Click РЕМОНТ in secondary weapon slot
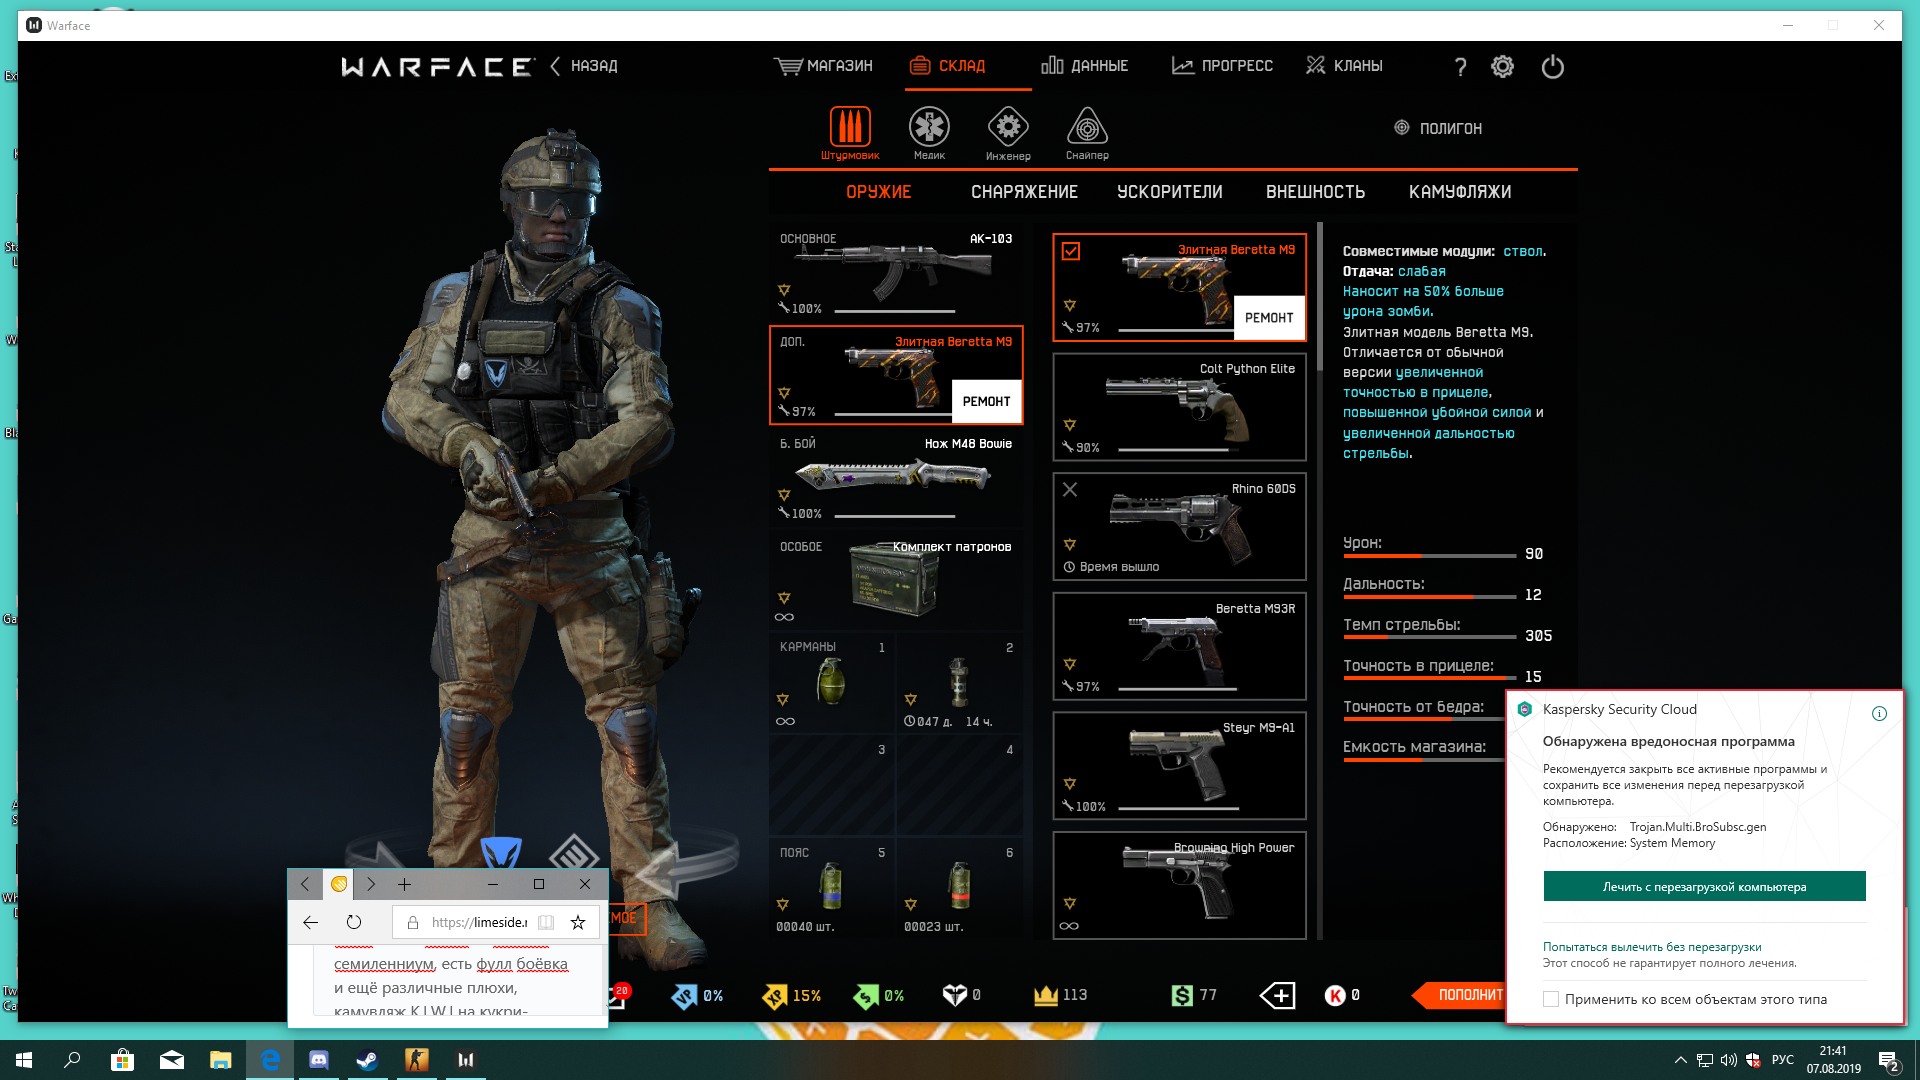The width and height of the screenshot is (1920, 1080). [986, 401]
